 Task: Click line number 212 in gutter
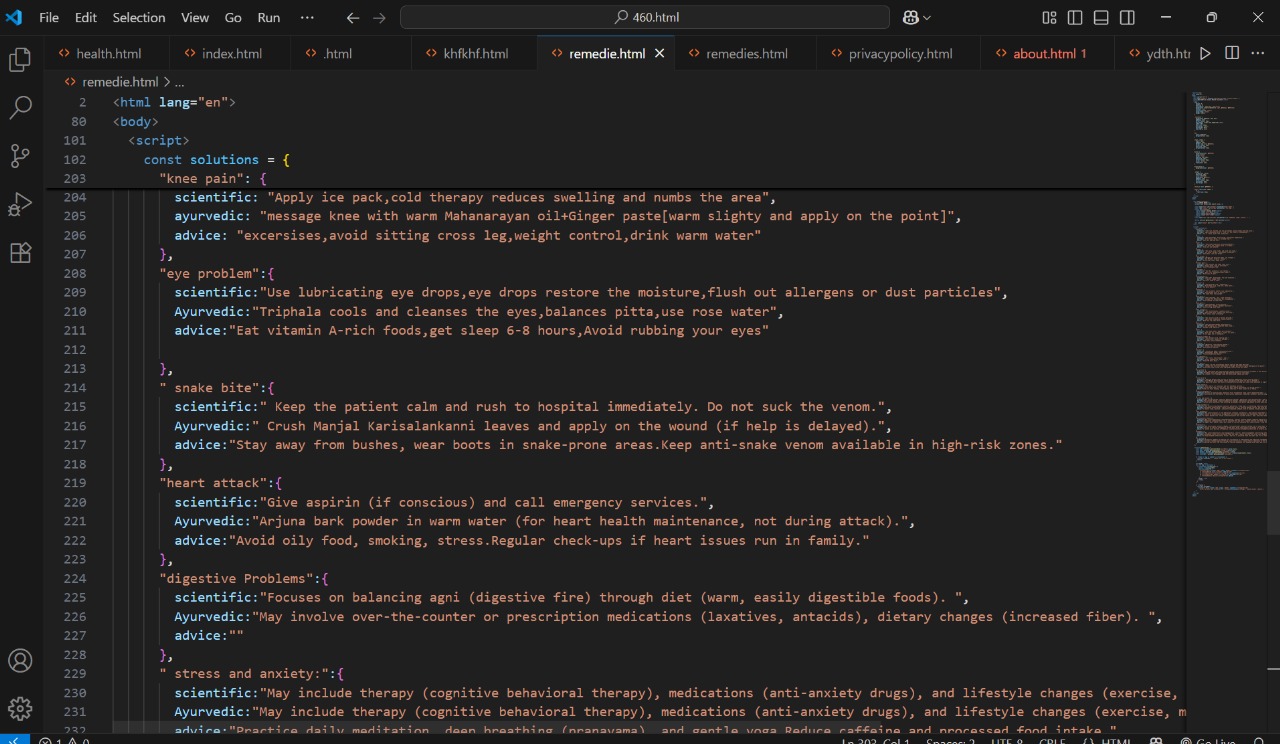75,349
